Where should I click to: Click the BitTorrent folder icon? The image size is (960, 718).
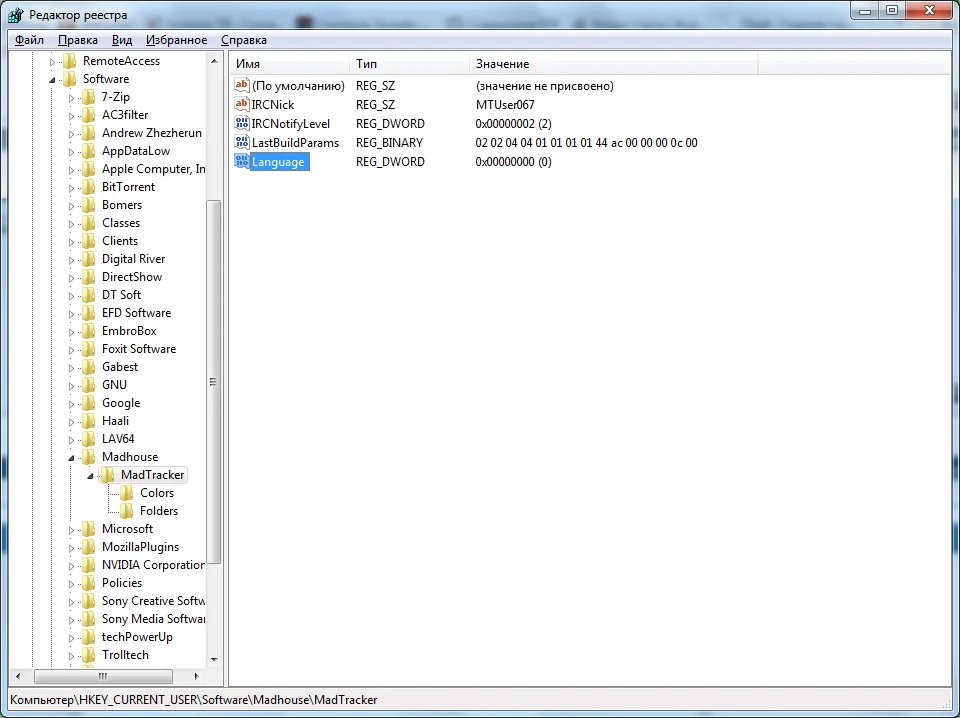click(89, 187)
